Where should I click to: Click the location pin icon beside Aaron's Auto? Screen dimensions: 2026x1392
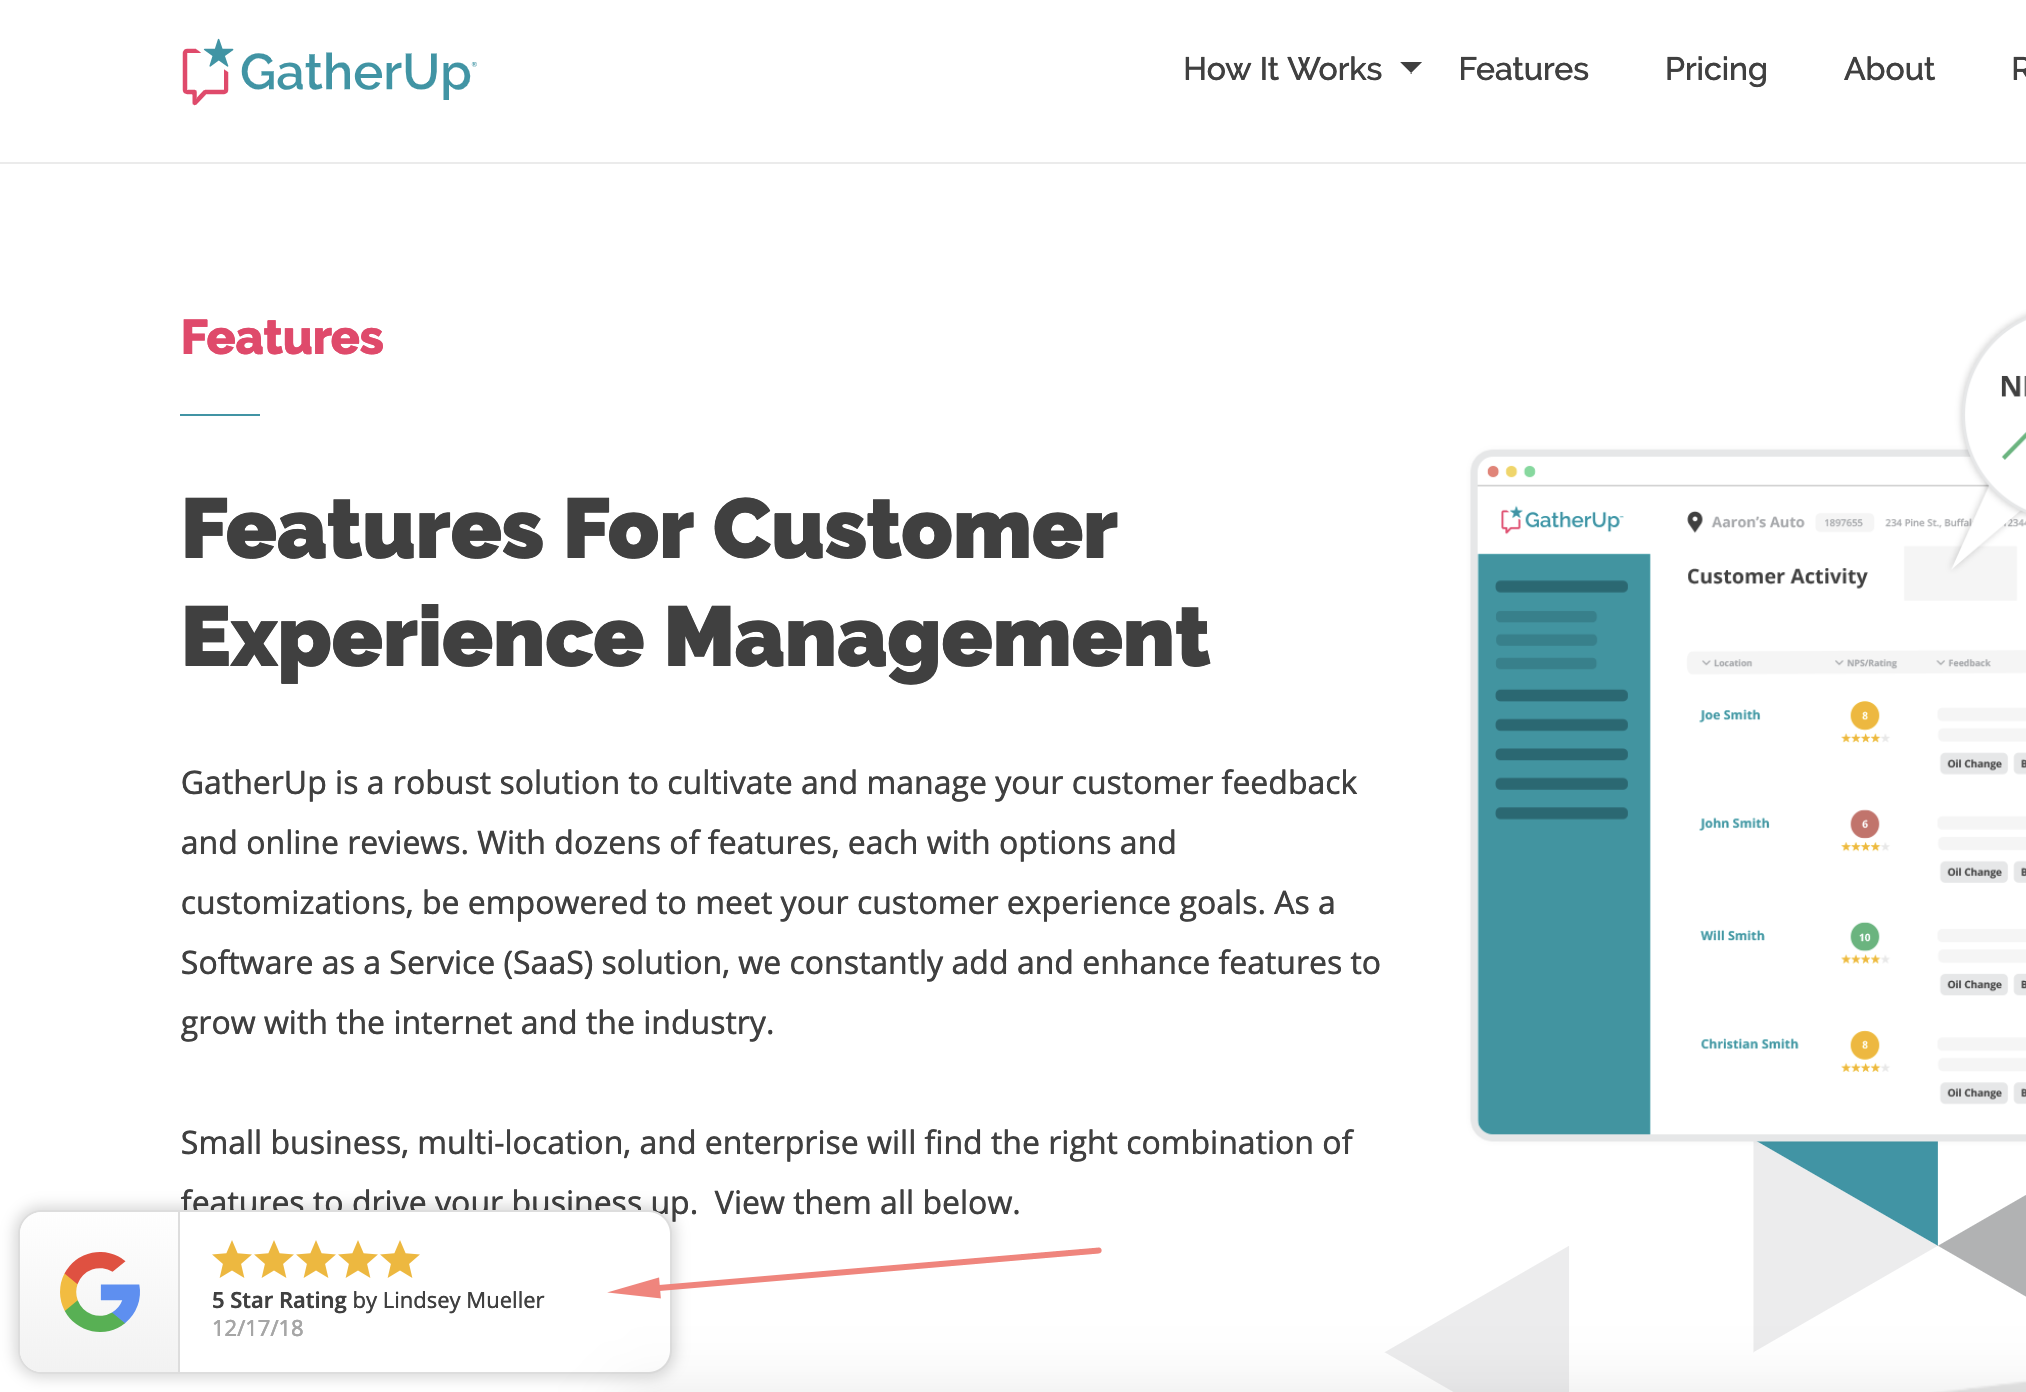[x=1695, y=522]
